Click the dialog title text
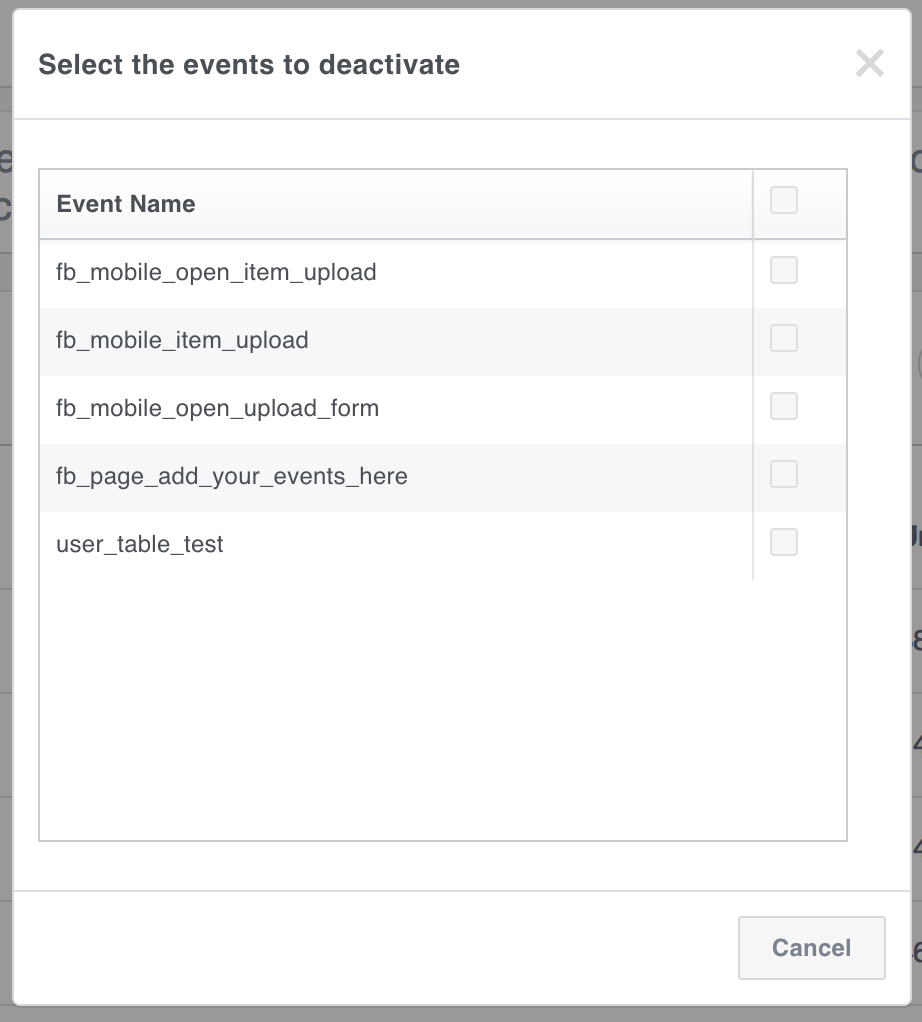Image resolution: width=922 pixels, height=1022 pixels. 249,64
